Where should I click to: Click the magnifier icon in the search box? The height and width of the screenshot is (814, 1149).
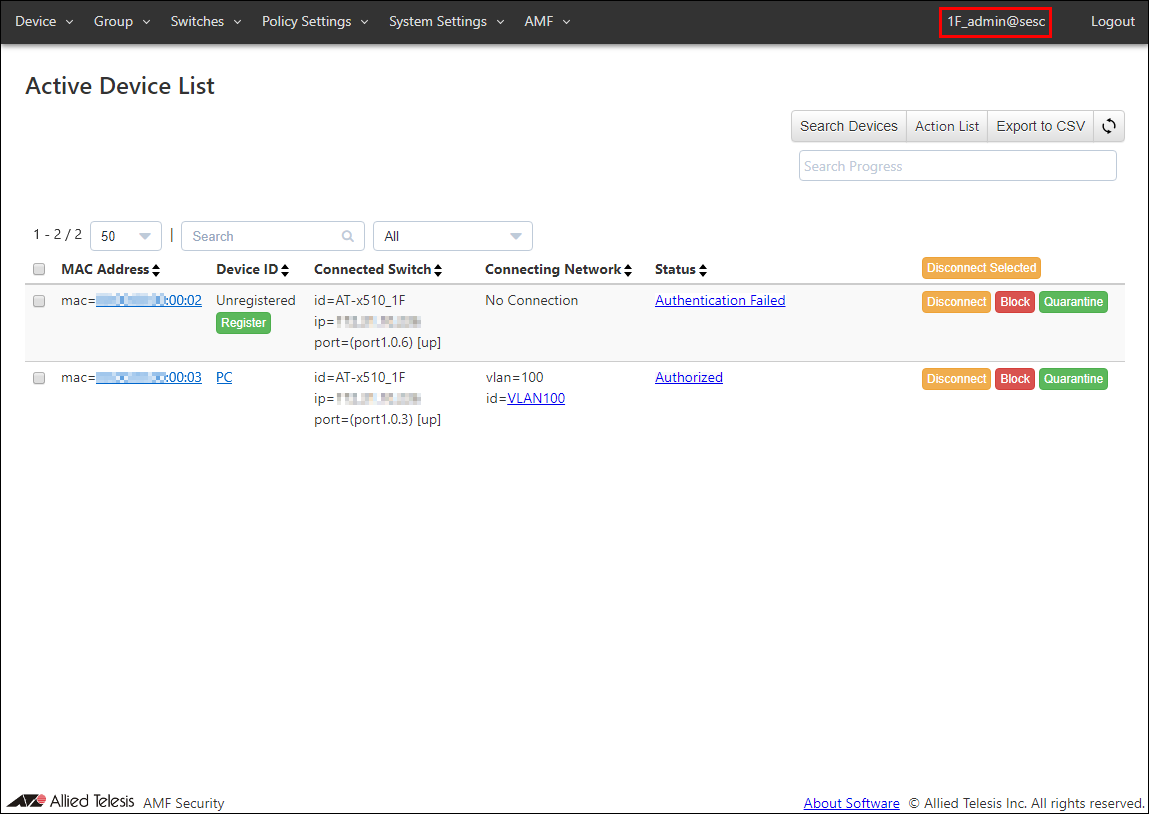pyautogui.click(x=348, y=237)
